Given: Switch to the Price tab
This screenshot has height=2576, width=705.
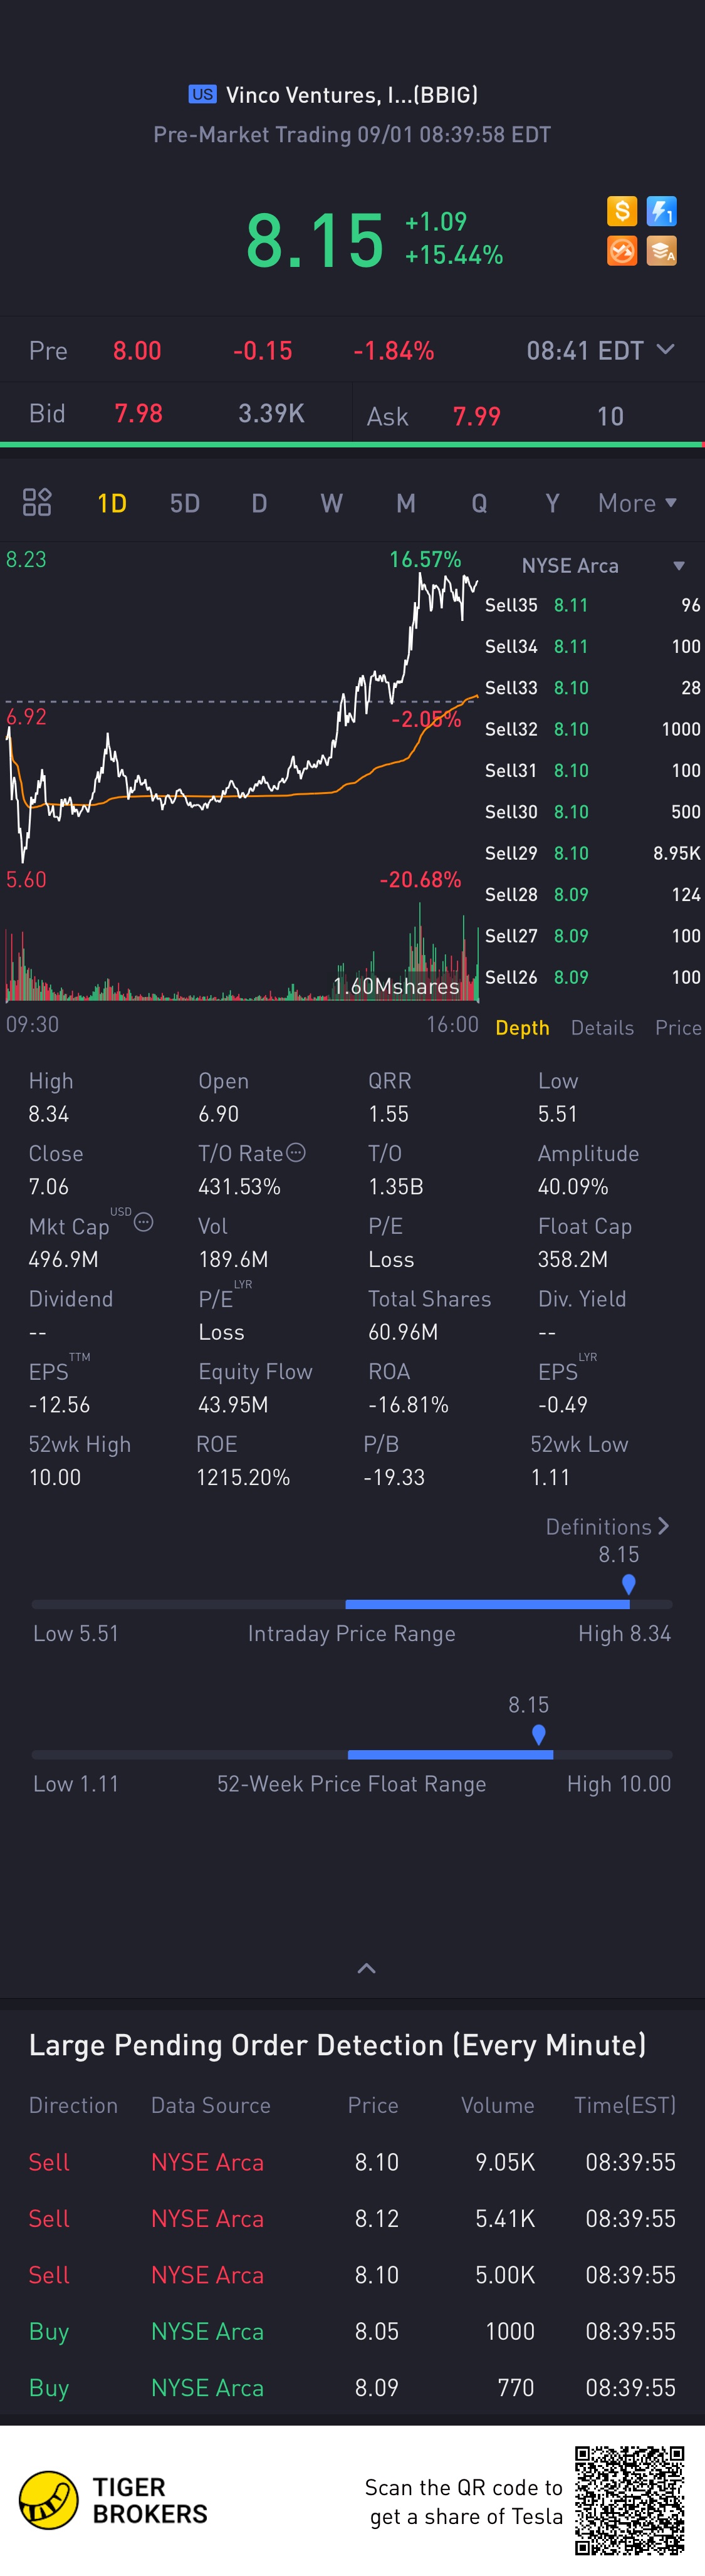Looking at the screenshot, I should pyautogui.click(x=678, y=1028).
